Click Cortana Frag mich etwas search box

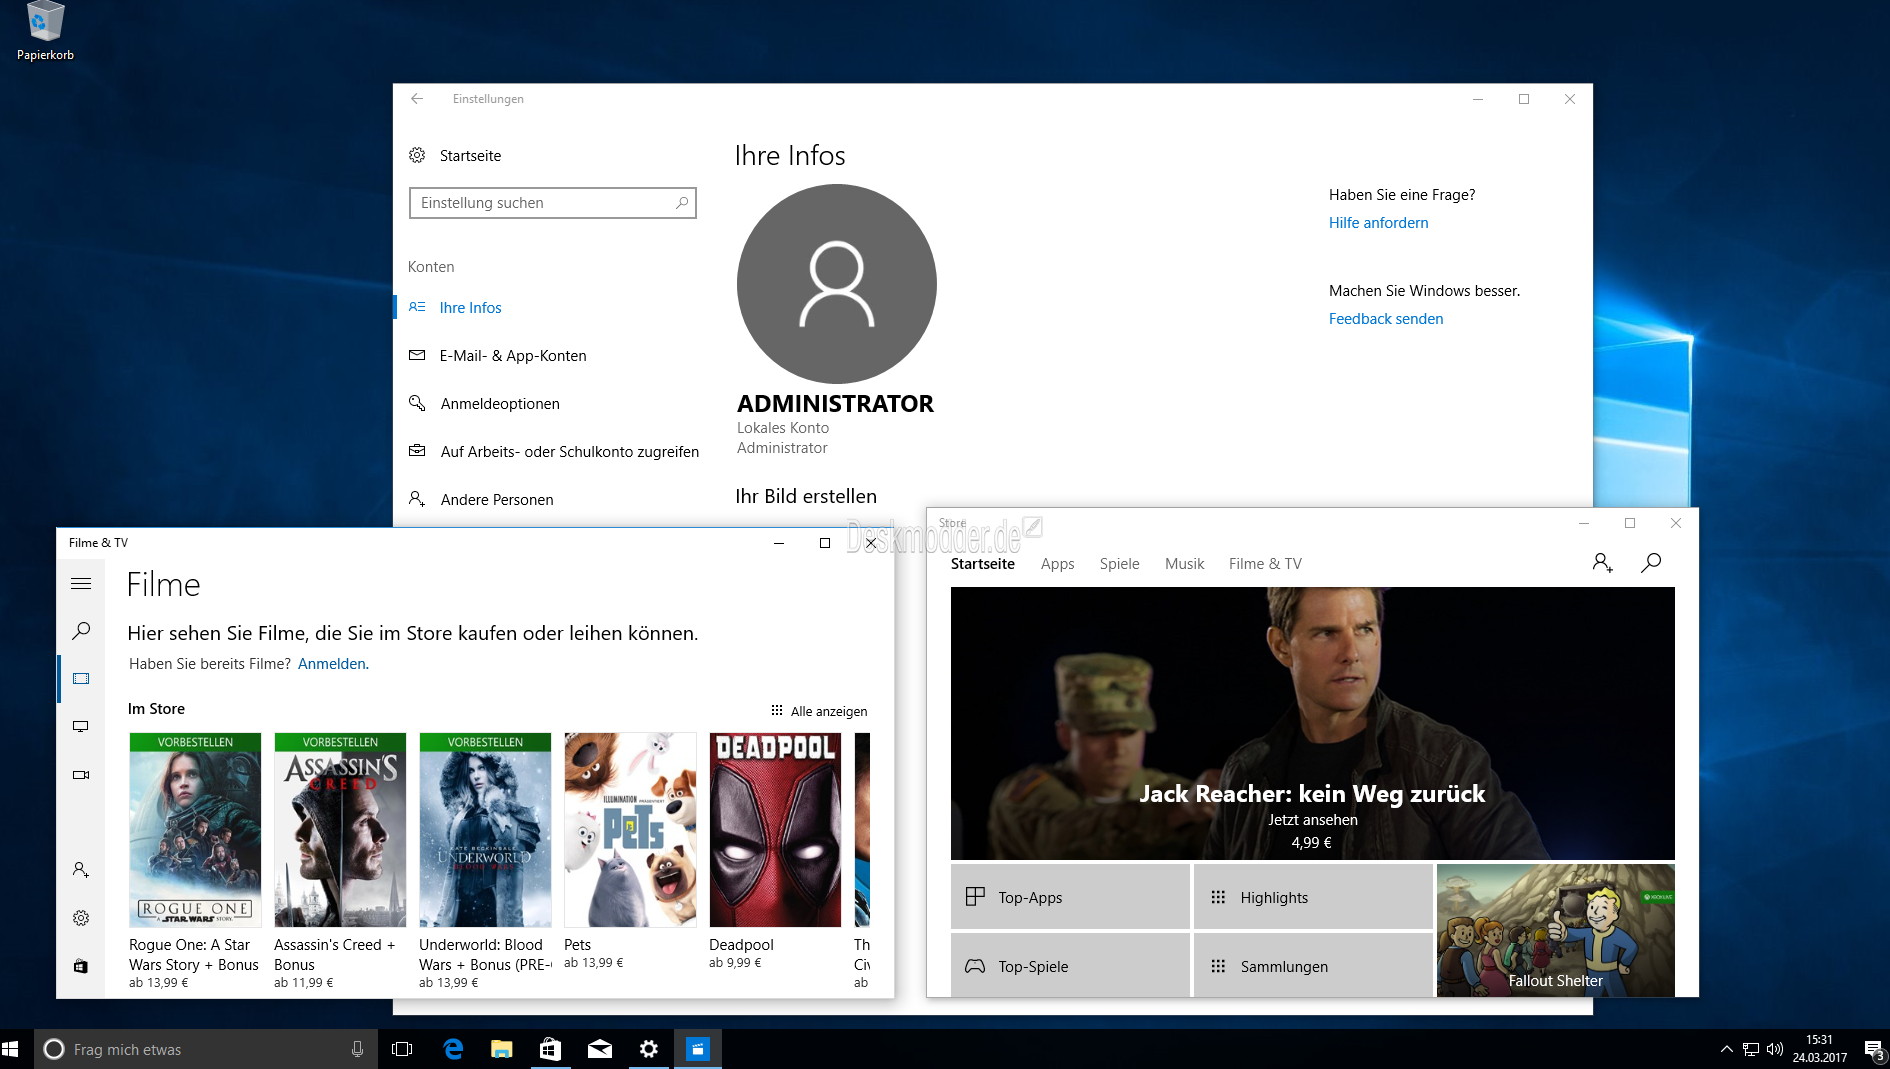(x=206, y=1049)
